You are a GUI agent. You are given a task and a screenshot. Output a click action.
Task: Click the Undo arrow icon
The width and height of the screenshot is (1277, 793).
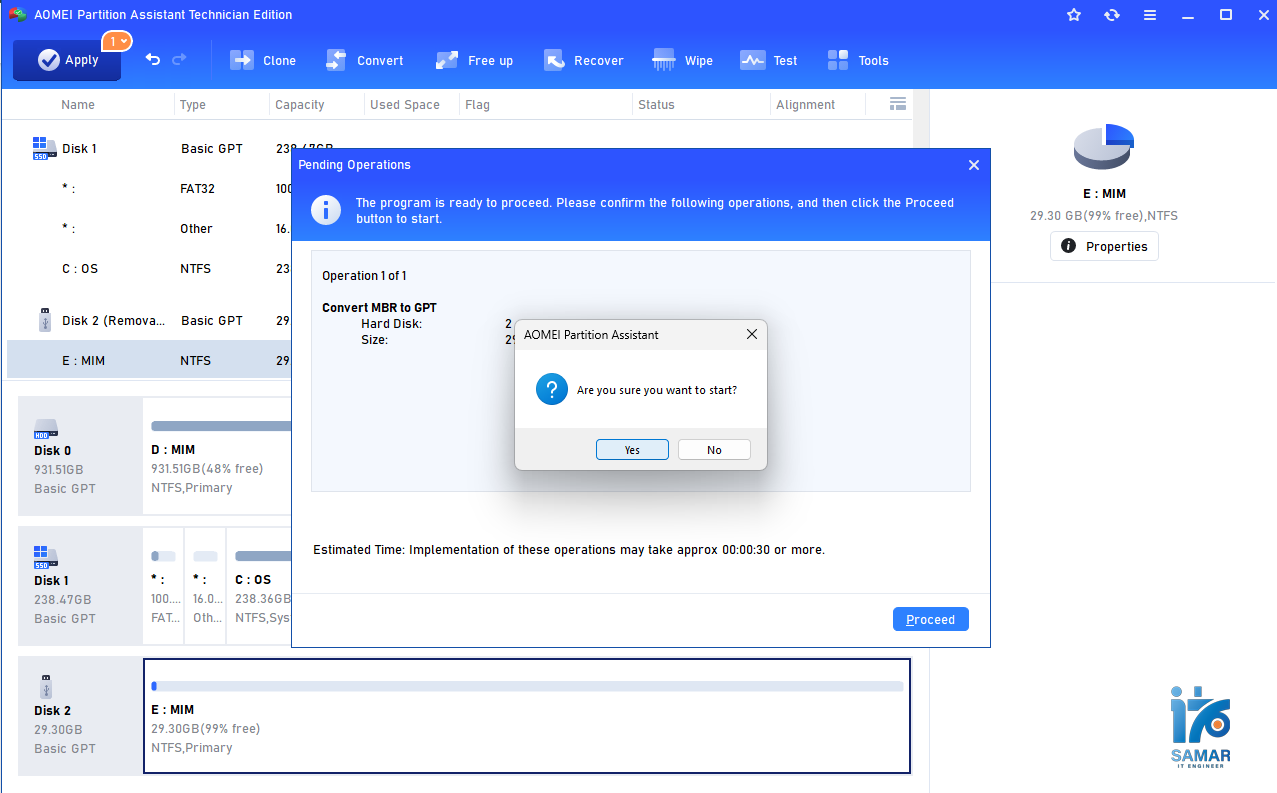click(x=153, y=60)
